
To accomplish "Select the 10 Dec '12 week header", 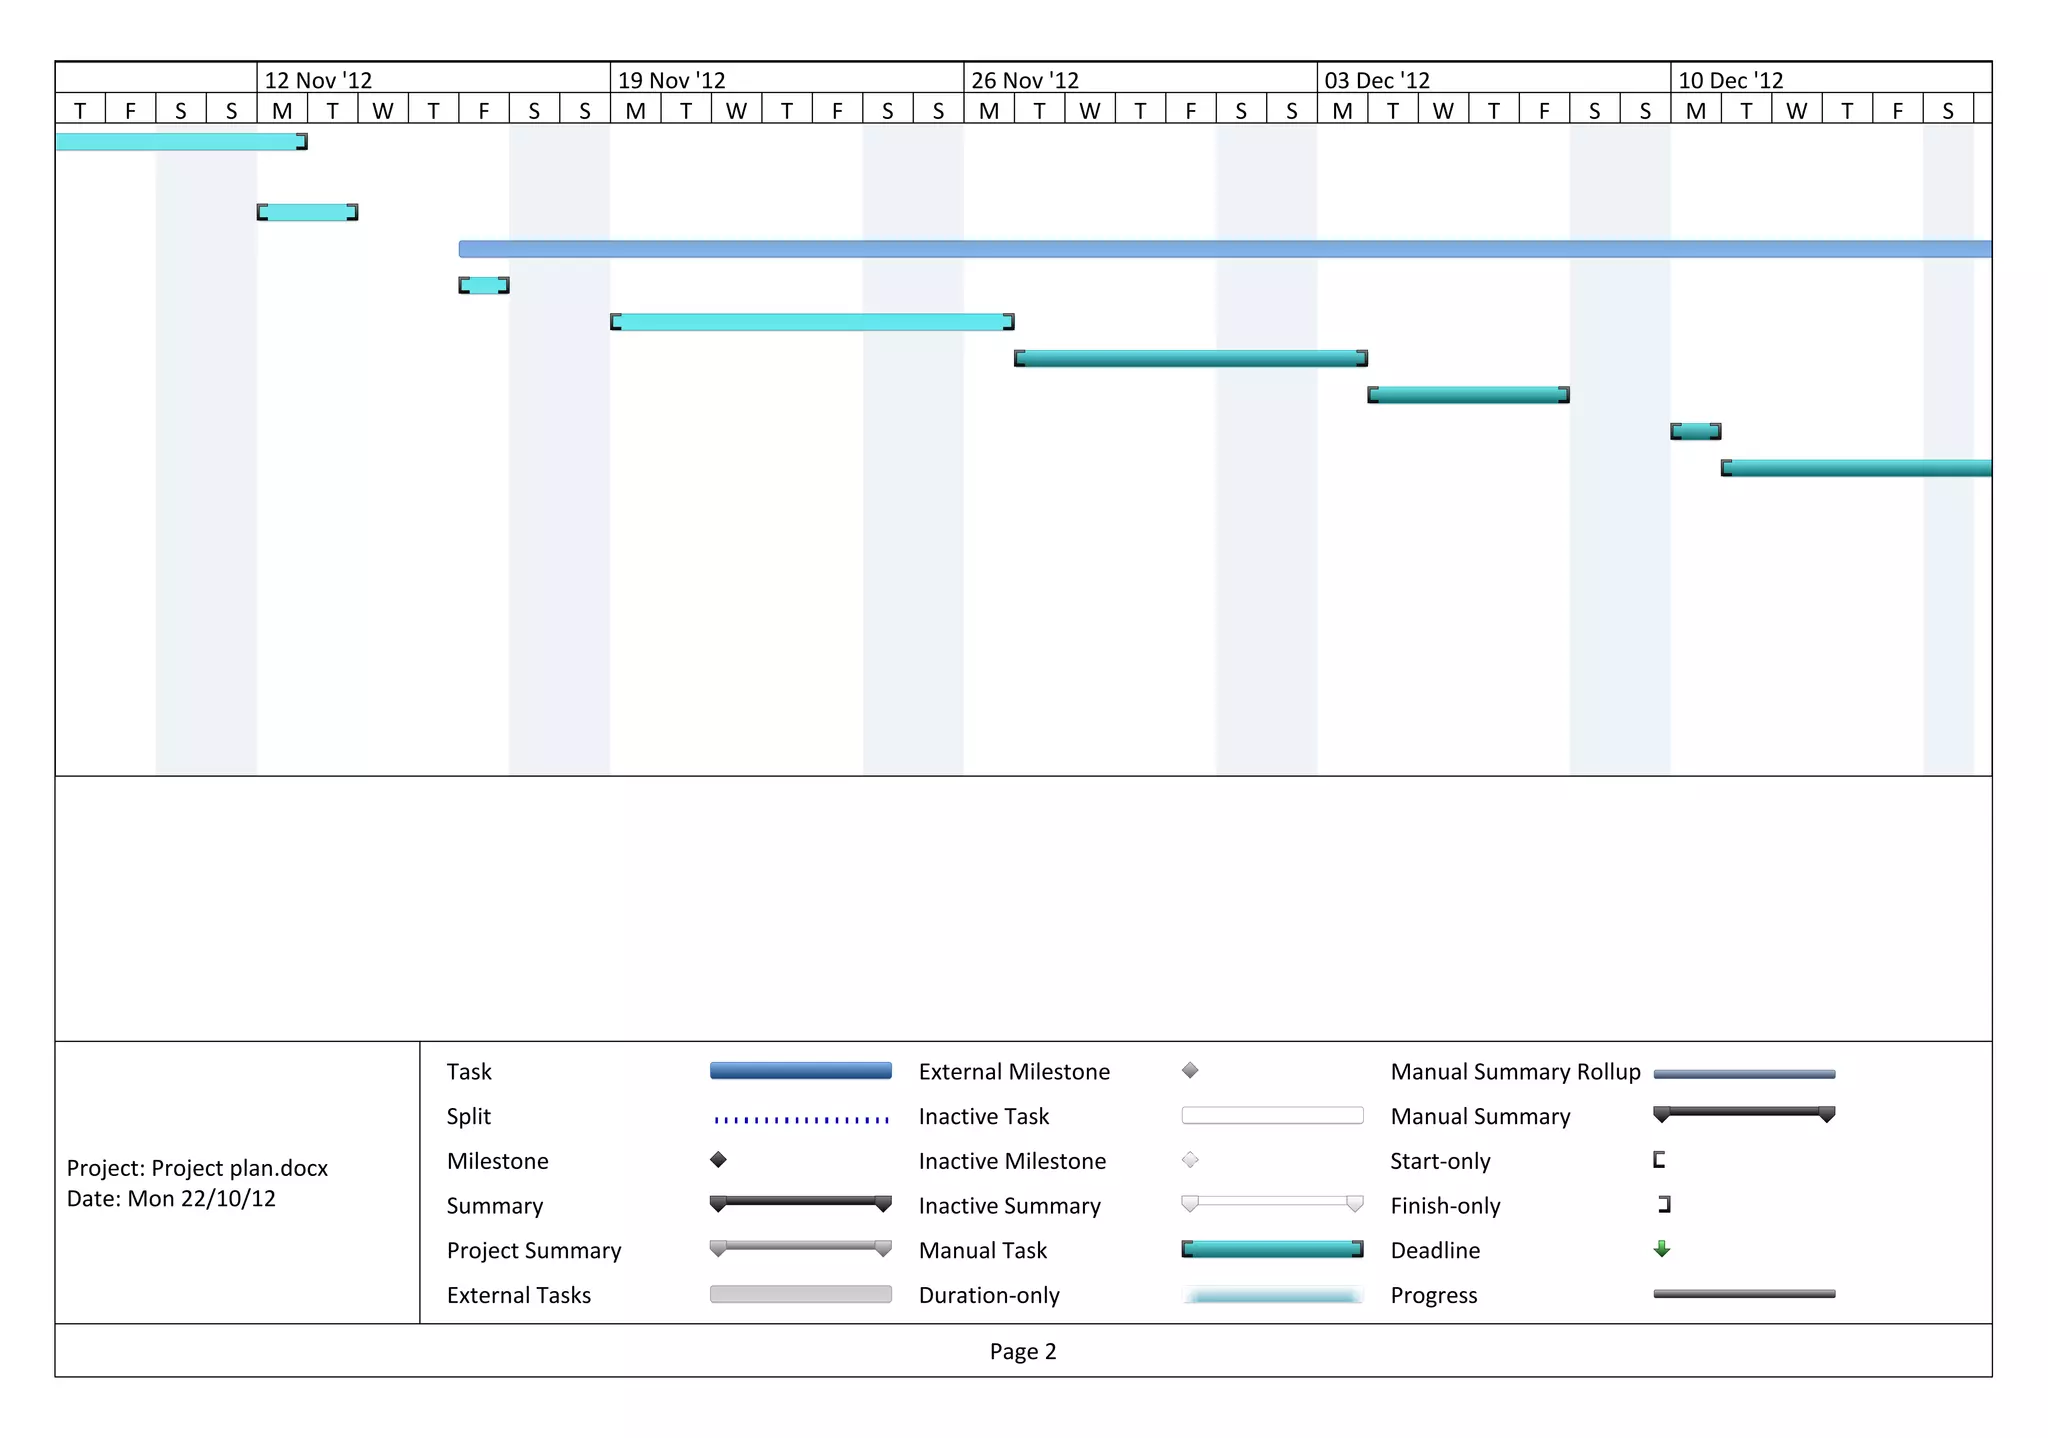I will (x=1730, y=80).
